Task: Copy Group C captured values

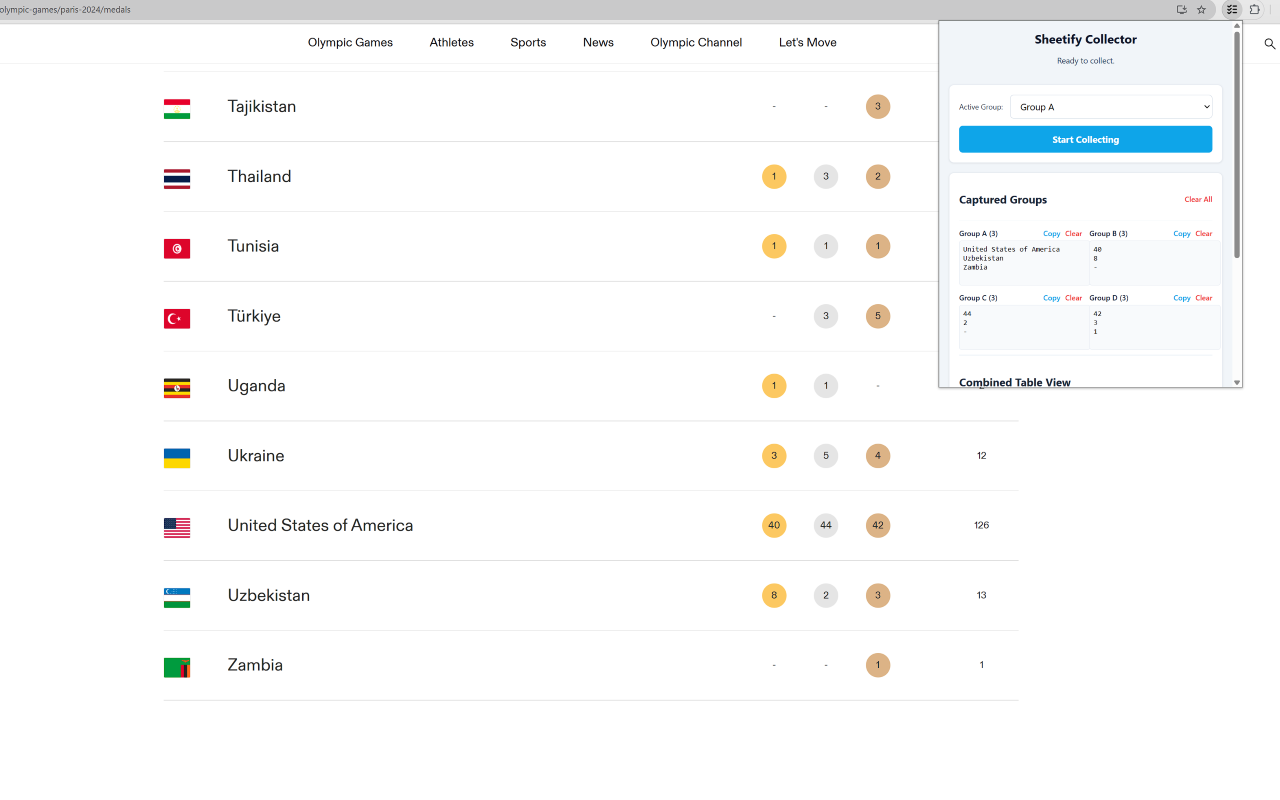Action: tap(1052, 298)
